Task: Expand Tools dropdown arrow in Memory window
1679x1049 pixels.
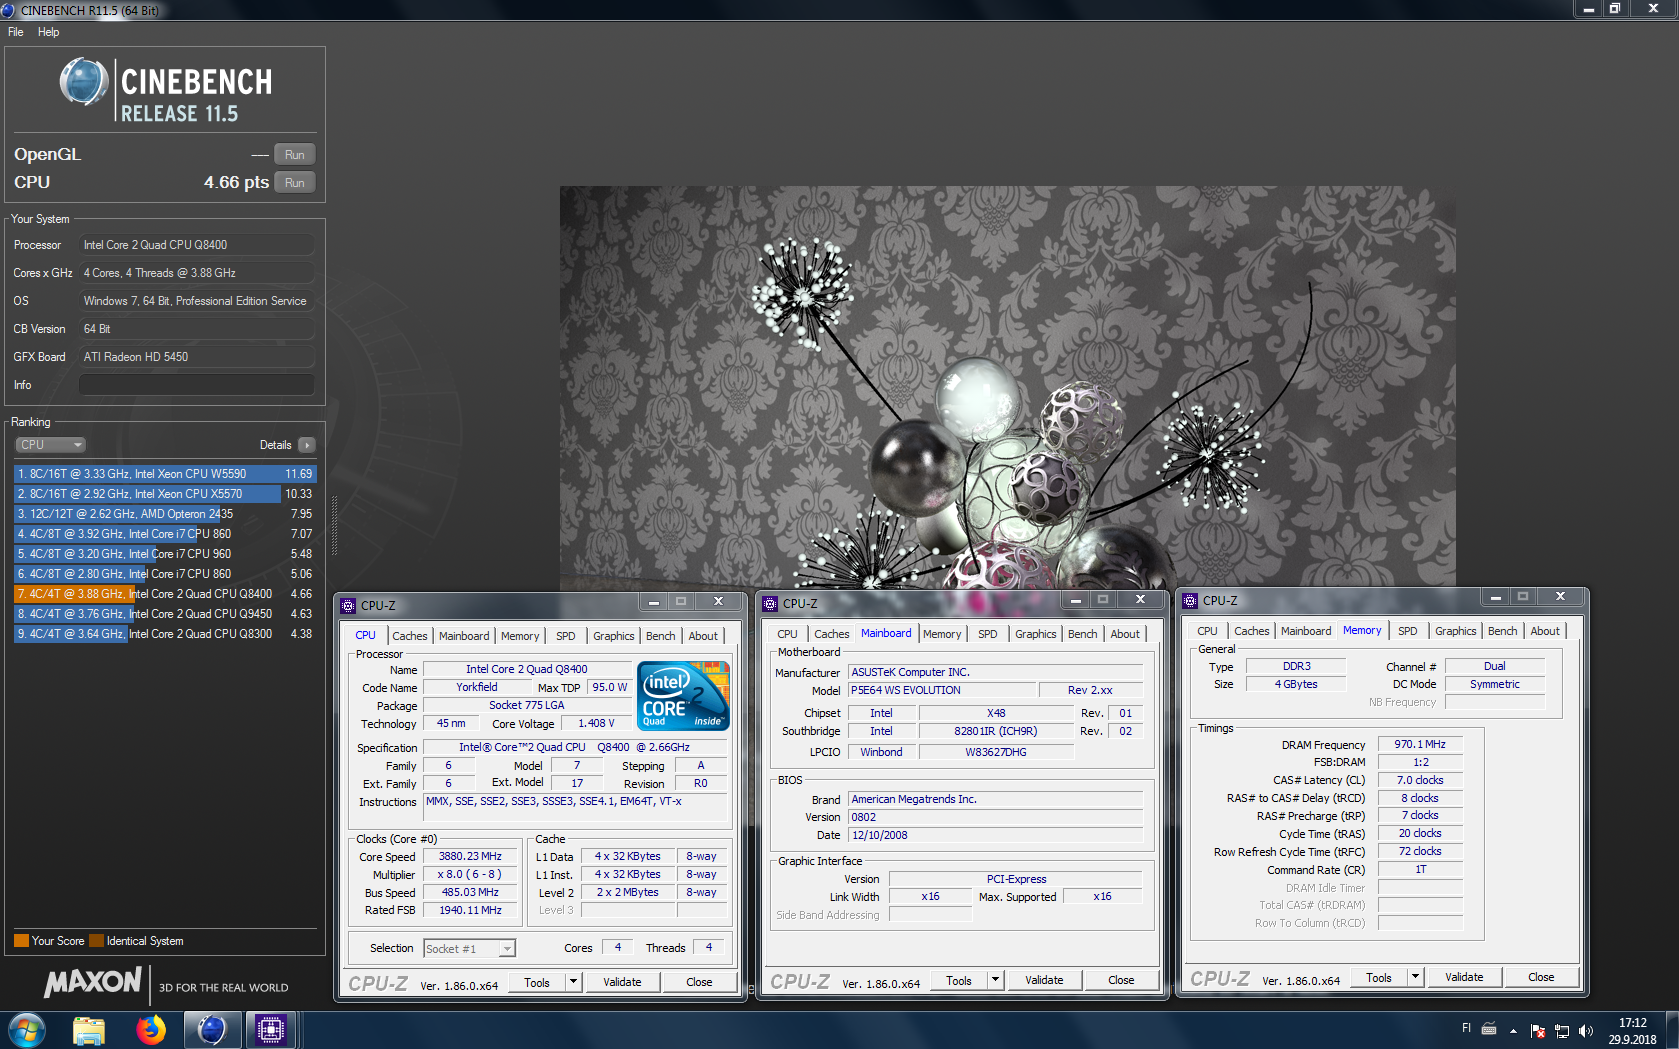Action: click(x=1416, y=977)
